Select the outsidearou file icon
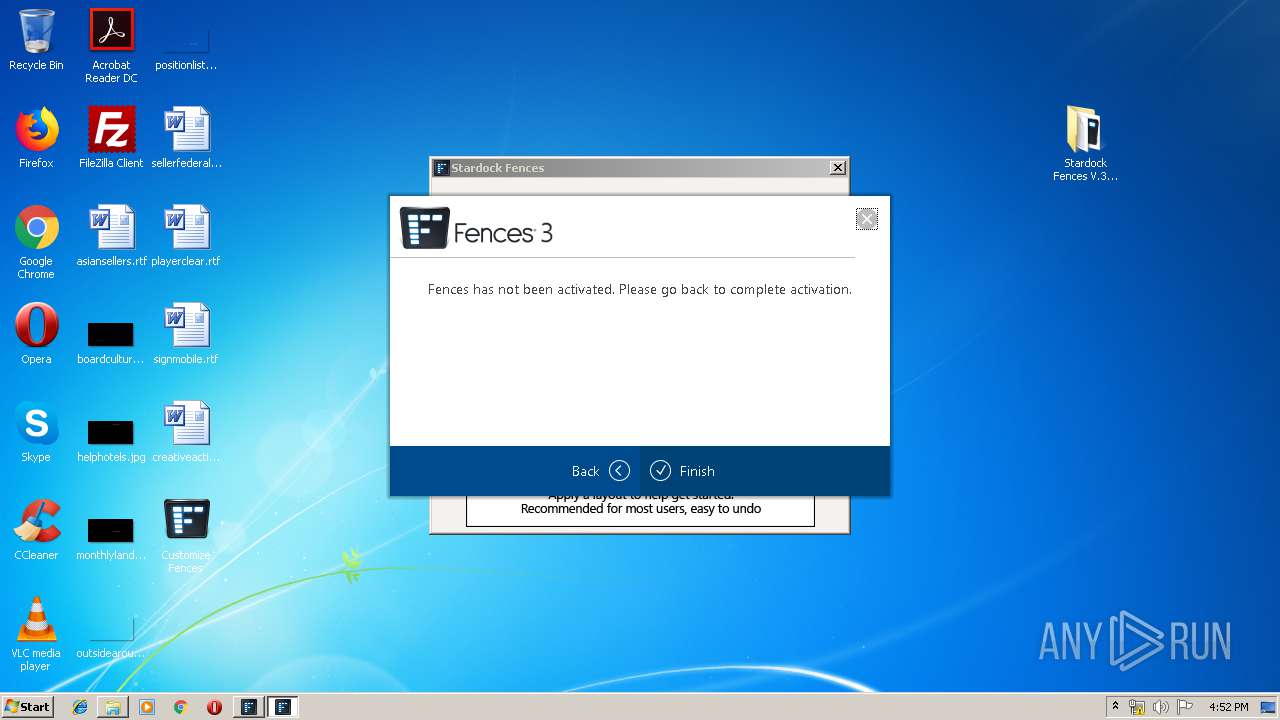 (111, 637)
